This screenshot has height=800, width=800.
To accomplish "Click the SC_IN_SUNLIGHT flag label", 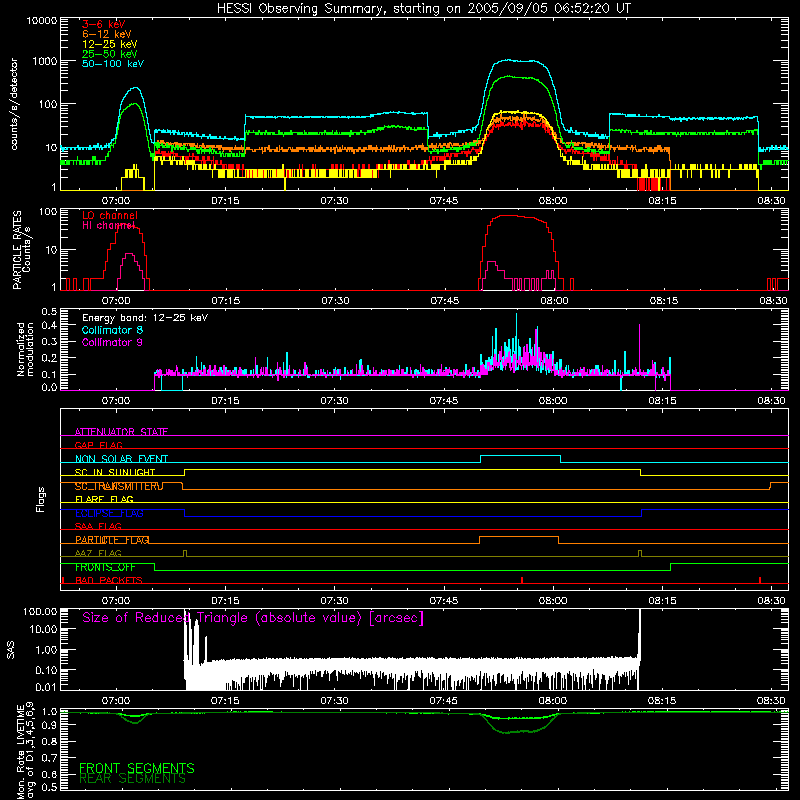I will click(115, 472).
